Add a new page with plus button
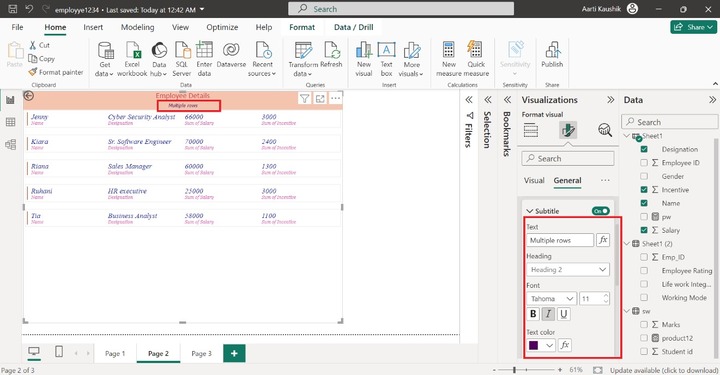720x375 pixels. click(234, 353)
